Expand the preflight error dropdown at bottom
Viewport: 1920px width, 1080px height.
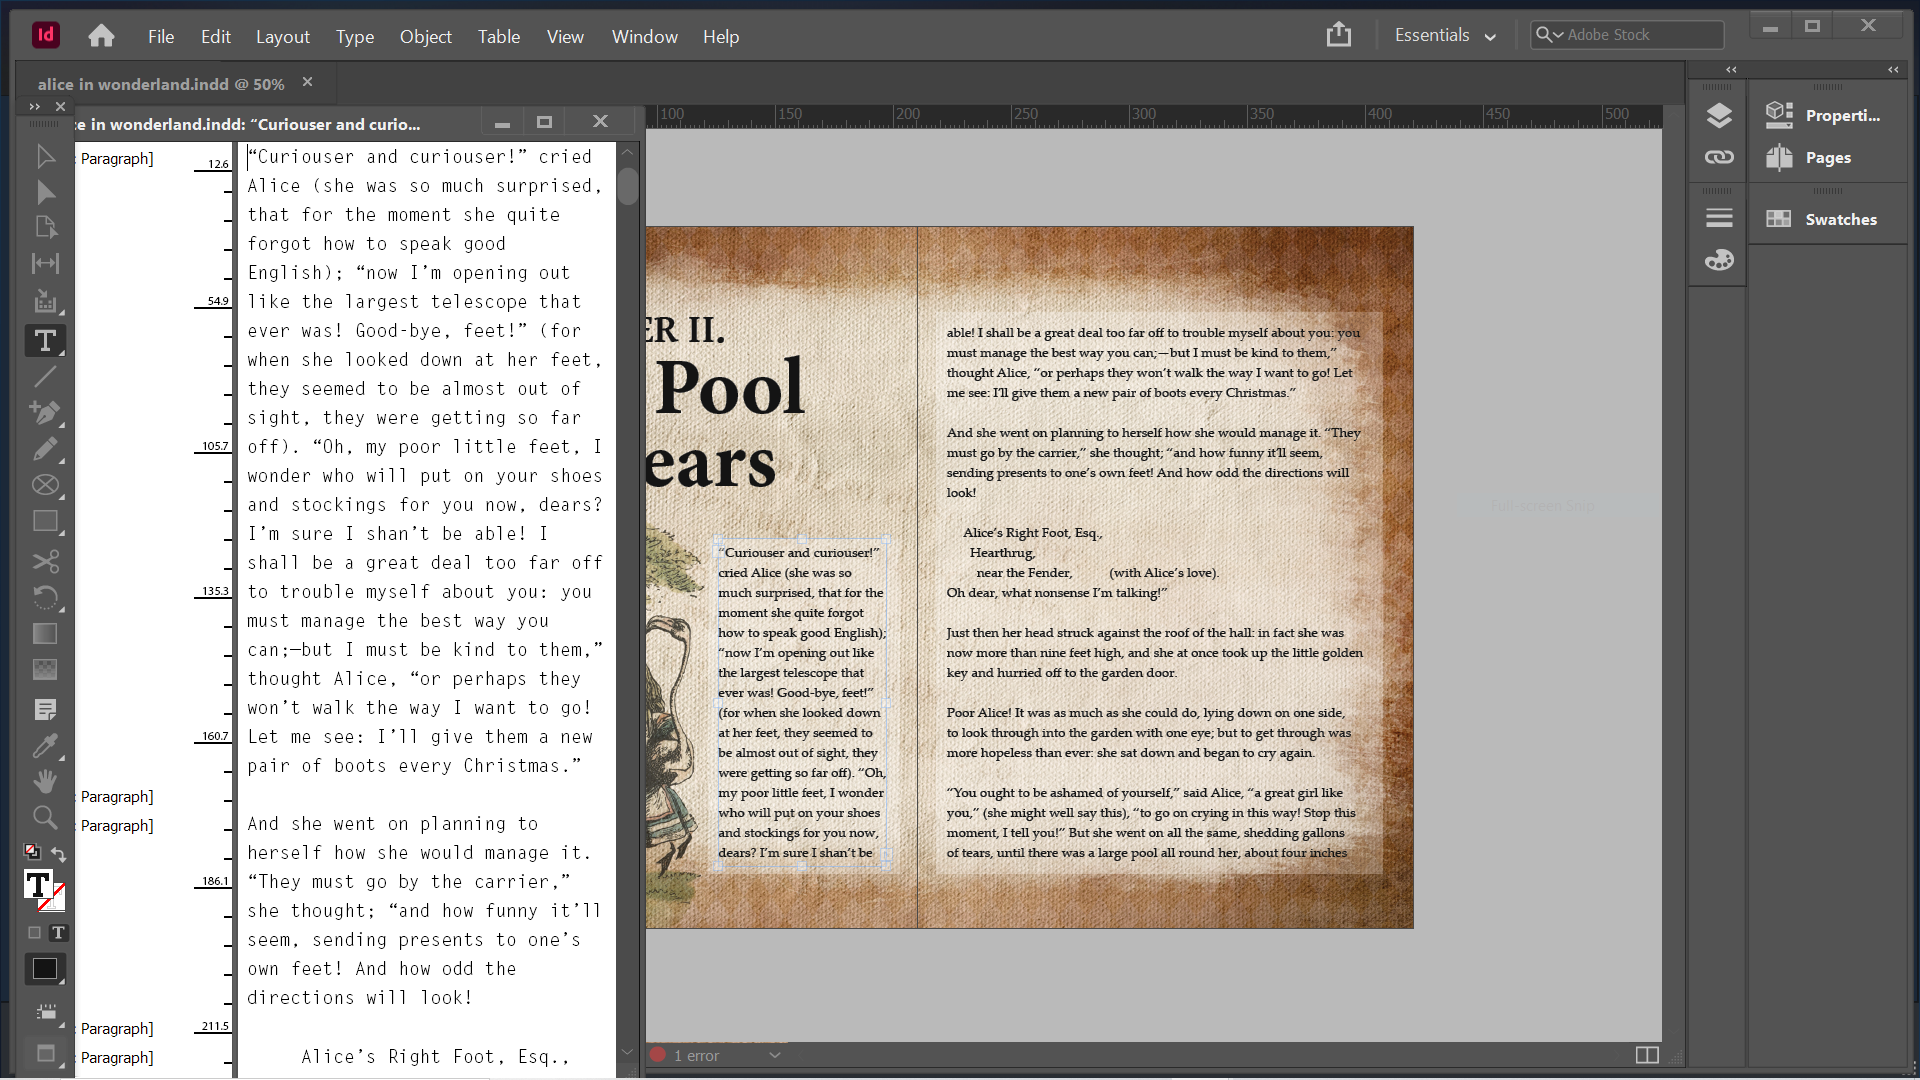[x=775, y=1055]
